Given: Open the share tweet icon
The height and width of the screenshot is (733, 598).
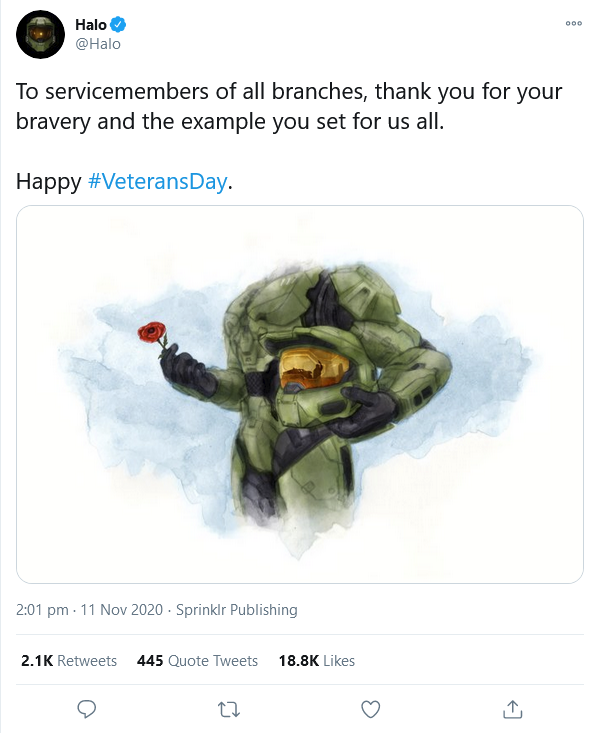Looking at the screenshot, I should coord(512,709).
